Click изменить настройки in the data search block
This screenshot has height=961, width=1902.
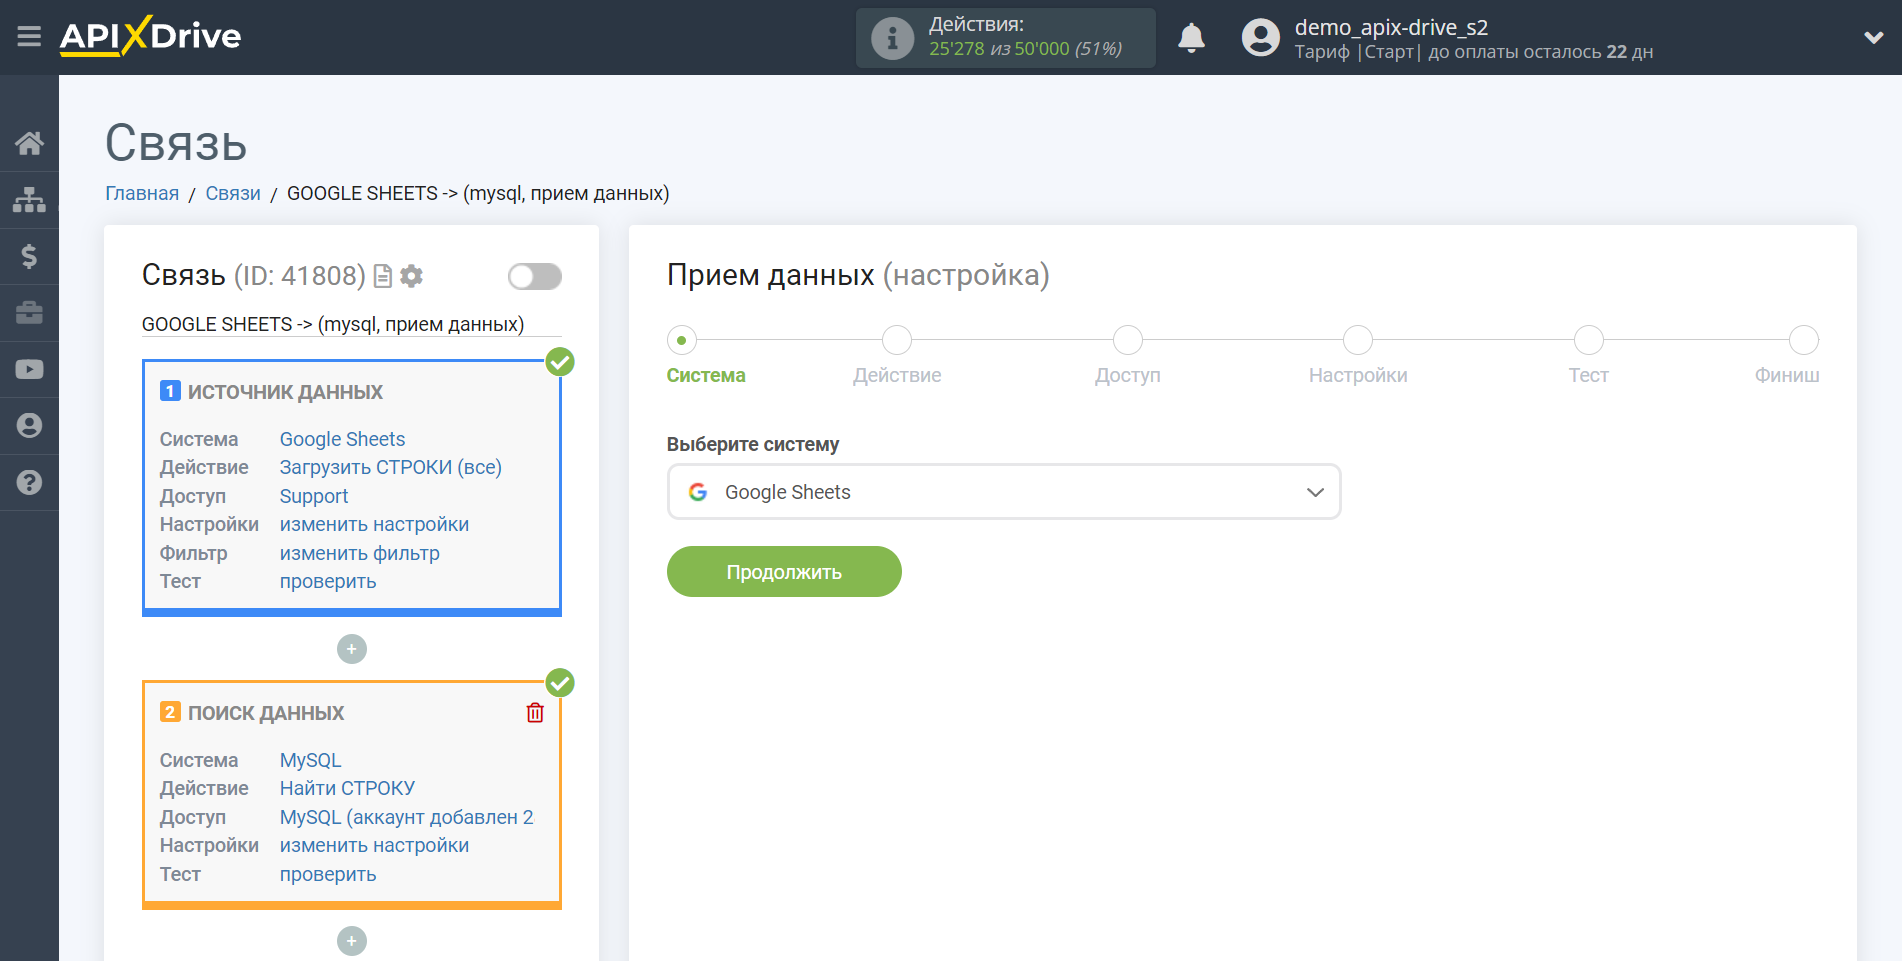point(374,845)
